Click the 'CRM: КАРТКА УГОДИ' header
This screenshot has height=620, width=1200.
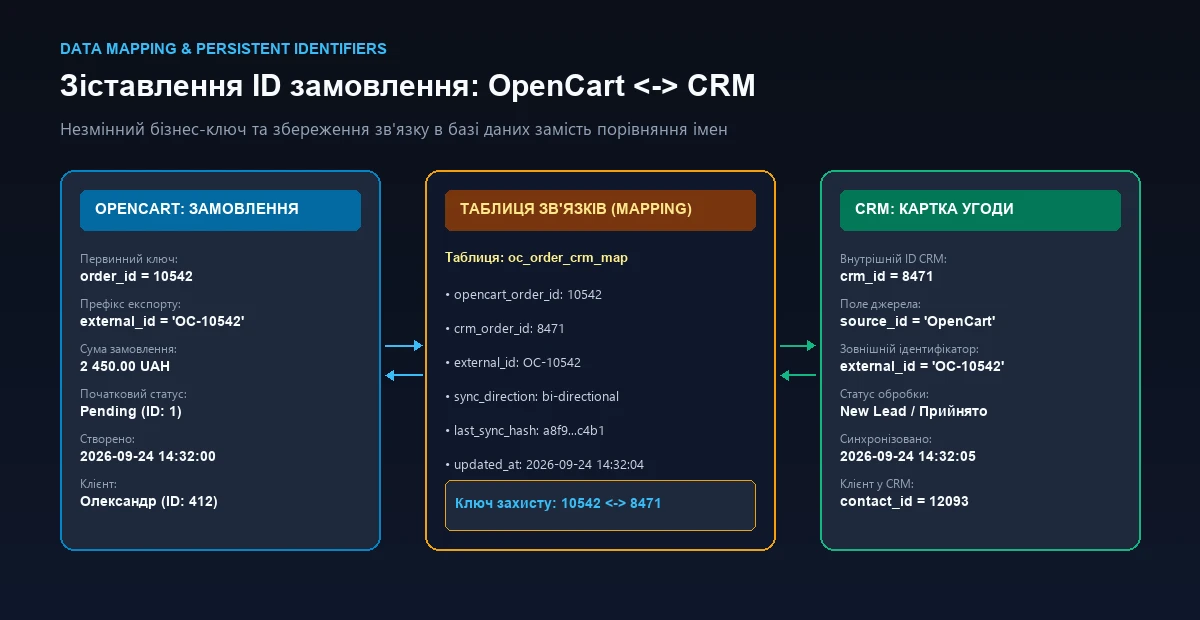(980, 210)
